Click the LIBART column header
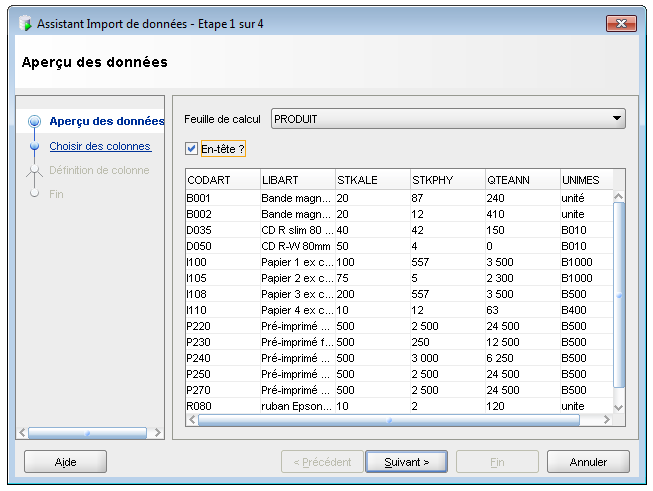 point(296,180)
